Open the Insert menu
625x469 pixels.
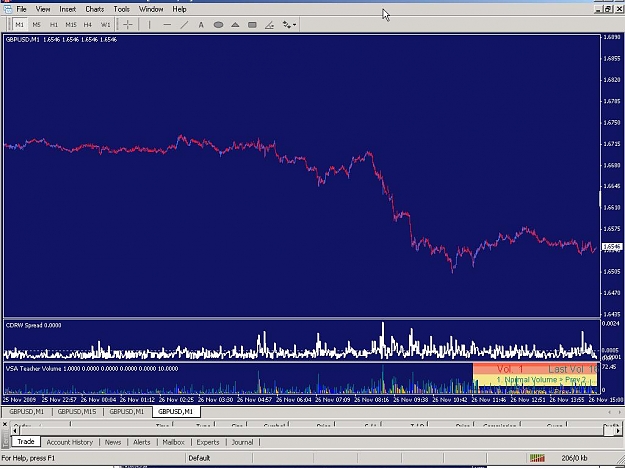click(x=68, y=9)
